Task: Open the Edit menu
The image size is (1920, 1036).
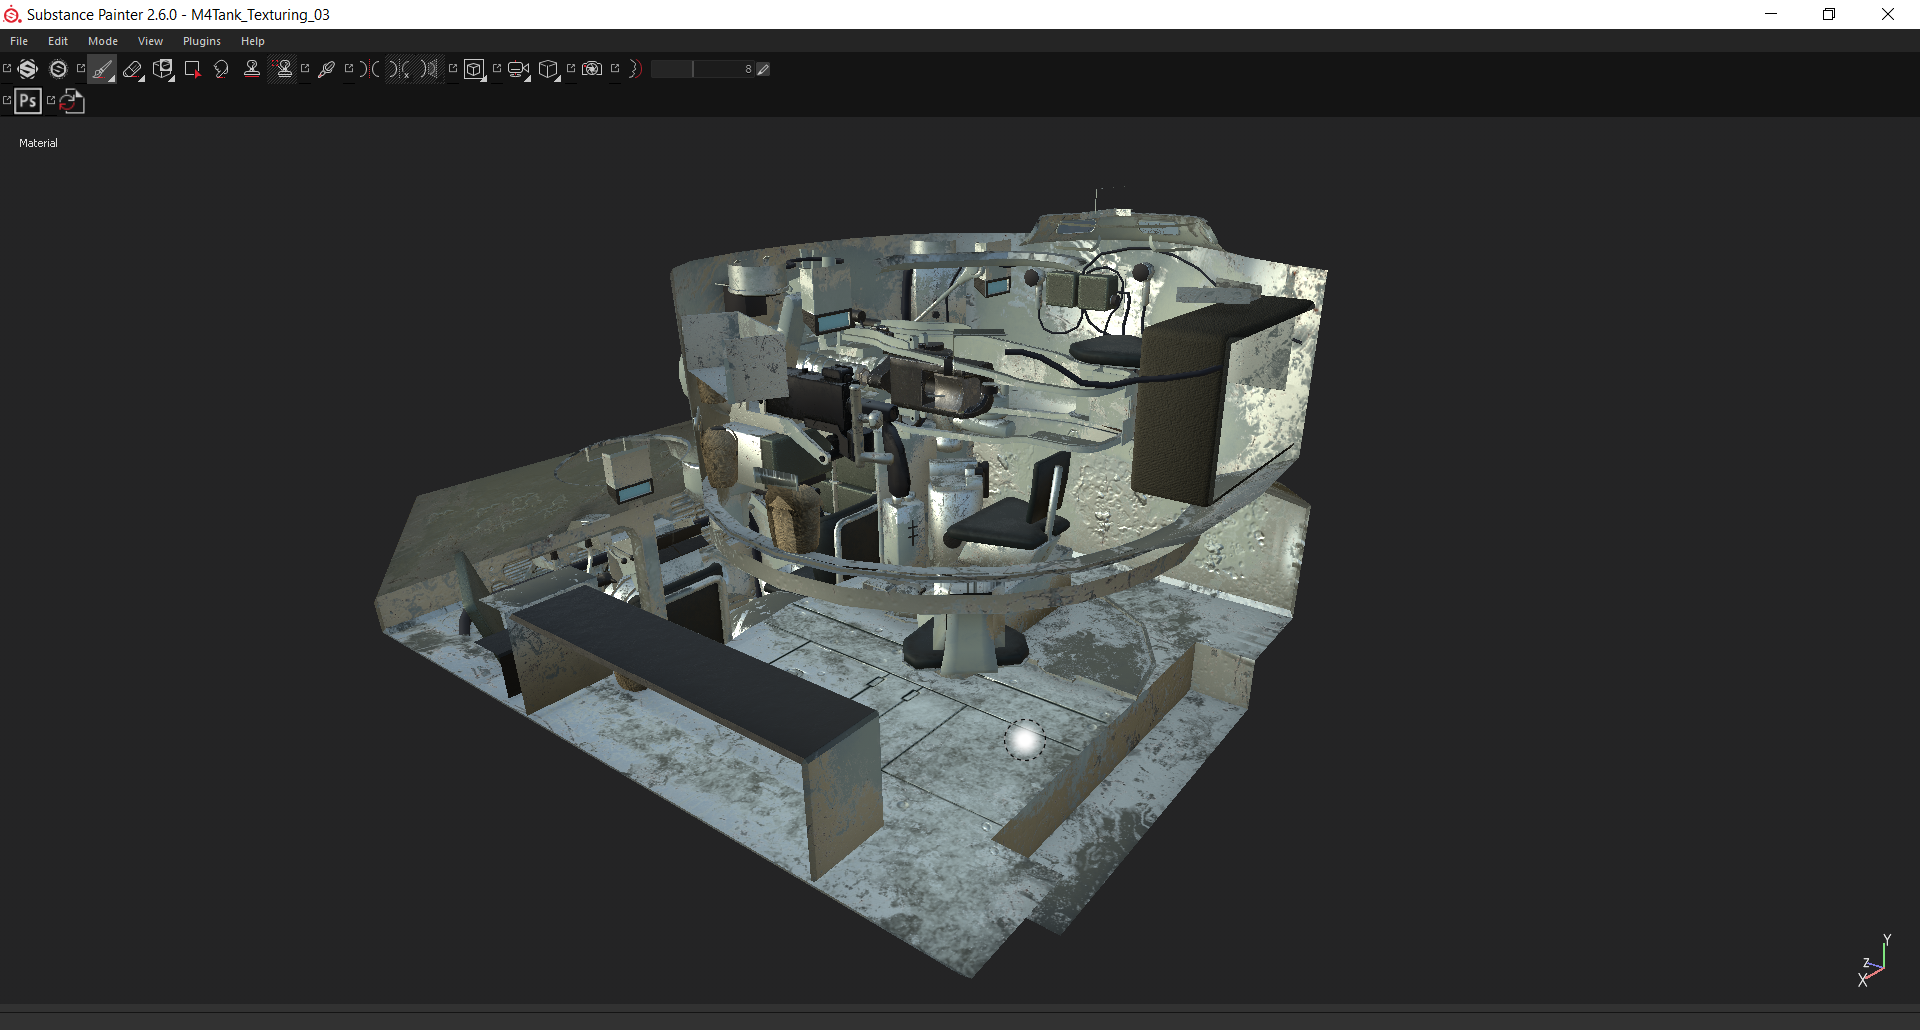Action: tap(58, 41)
